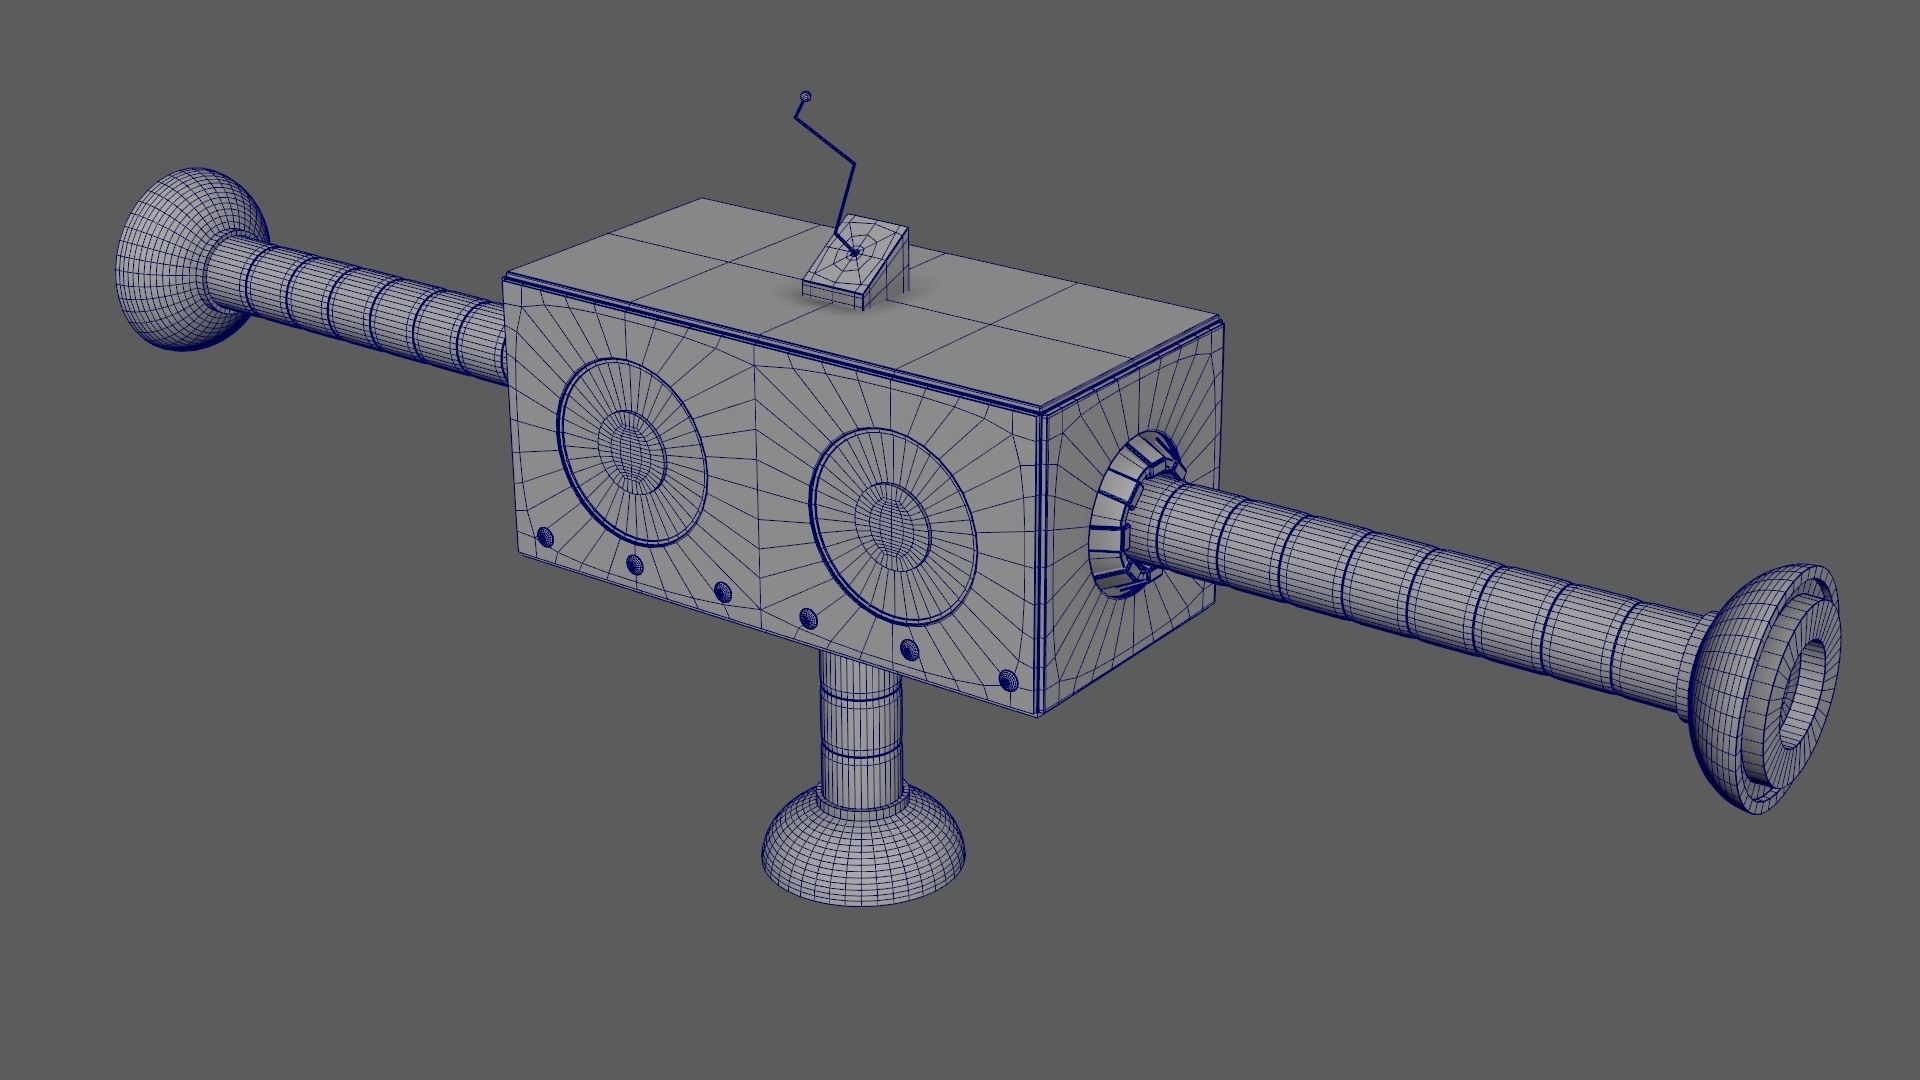
Task: Click the bent antenna wire
Action: (x=828, y=175)
